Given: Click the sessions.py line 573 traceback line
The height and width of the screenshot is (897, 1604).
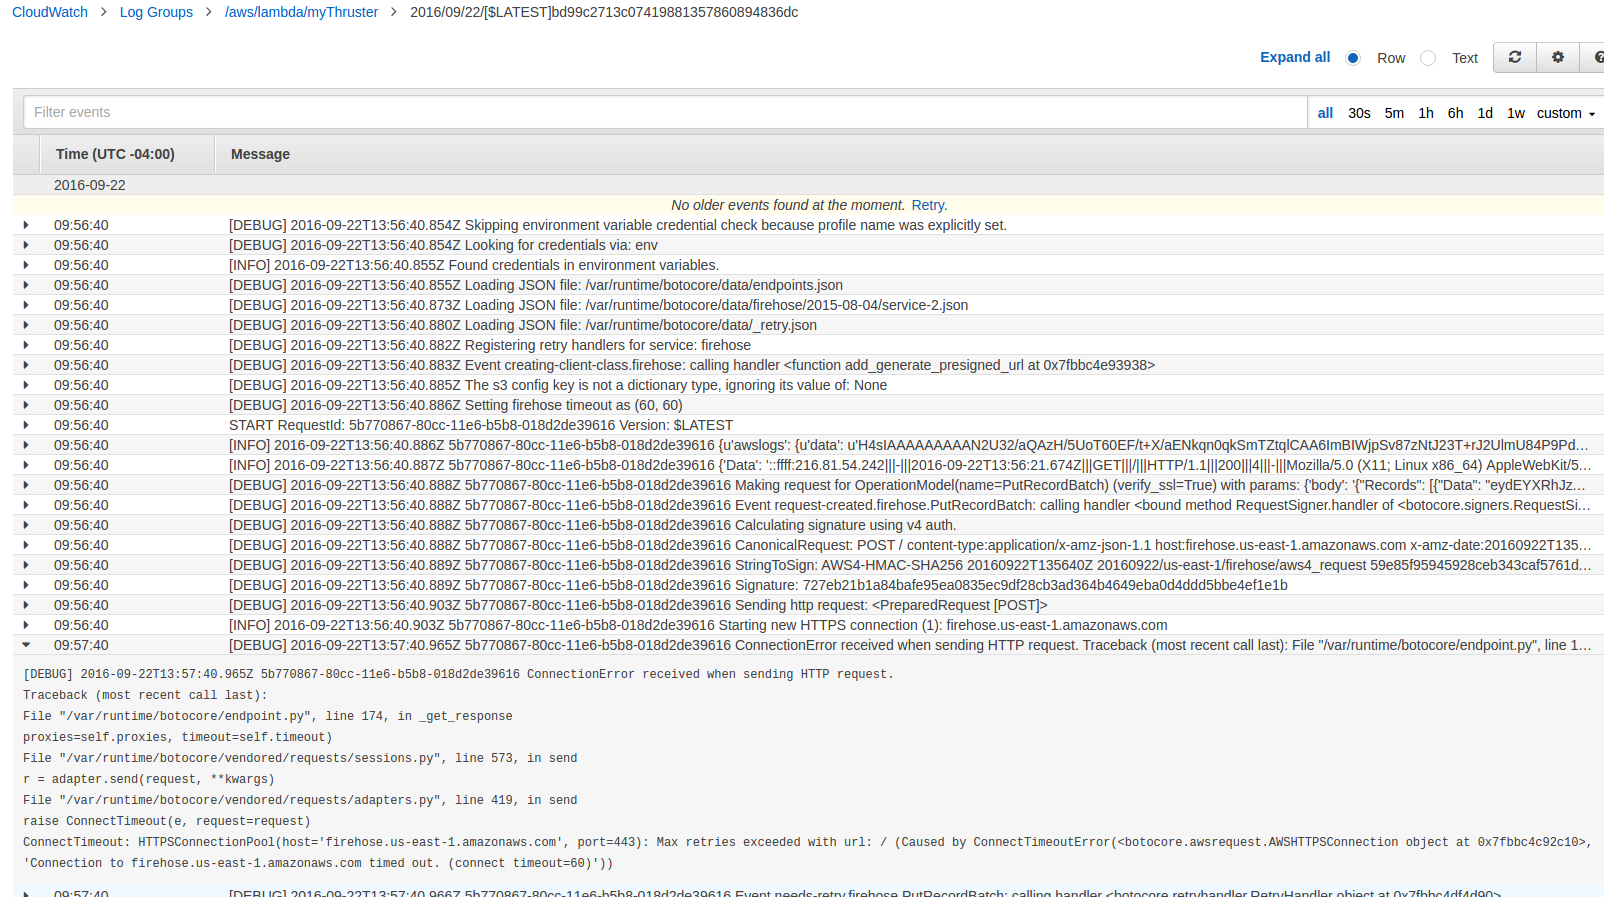Looking at the screenshot, I should click(x=300, y=758).
